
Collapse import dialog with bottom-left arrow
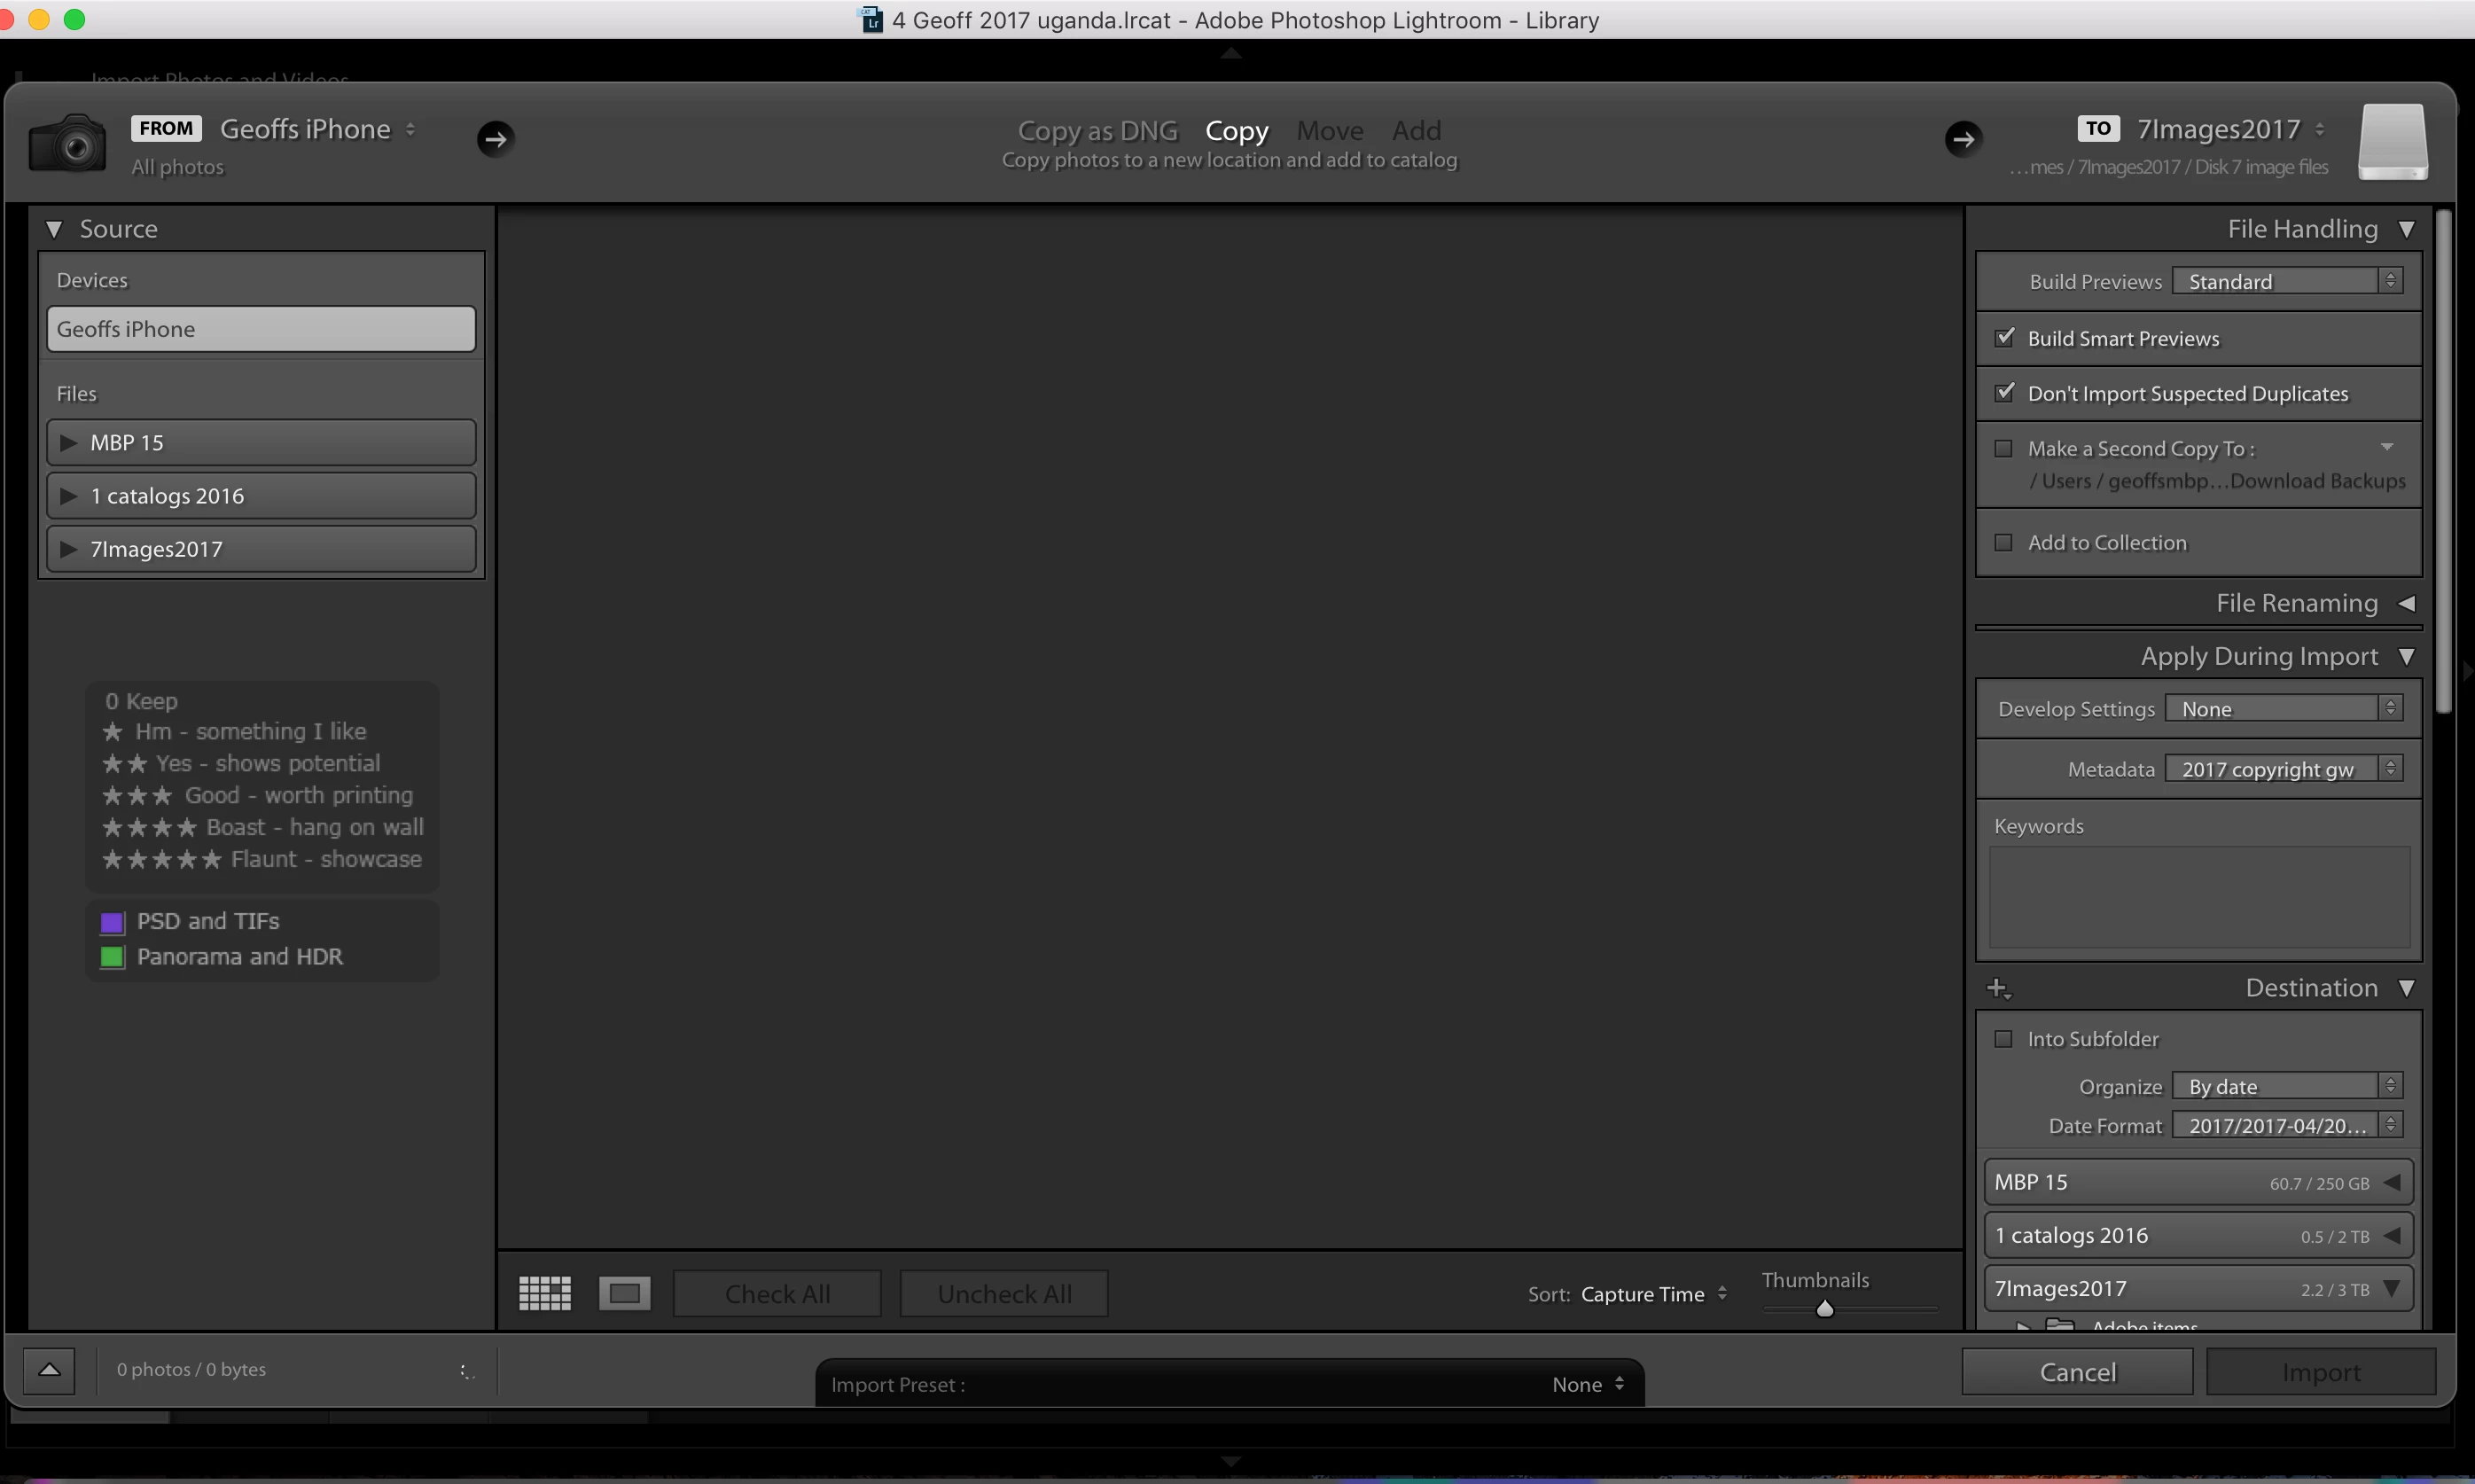(49, 1370)
